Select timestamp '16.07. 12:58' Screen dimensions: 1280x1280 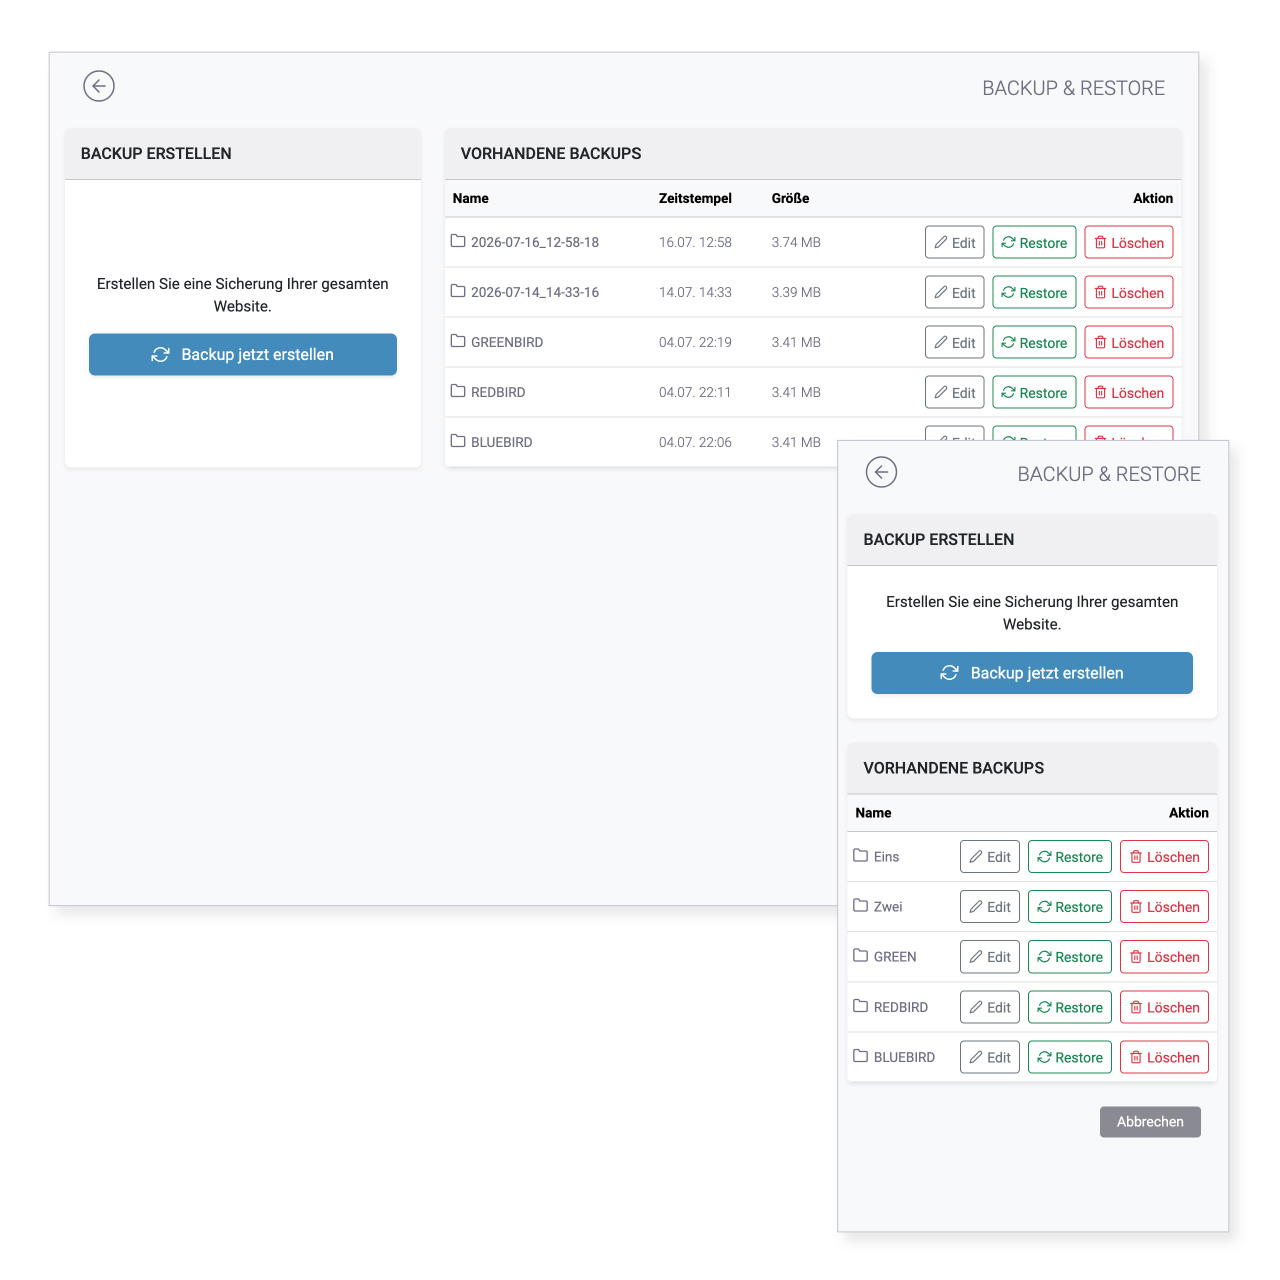[695, 242]
